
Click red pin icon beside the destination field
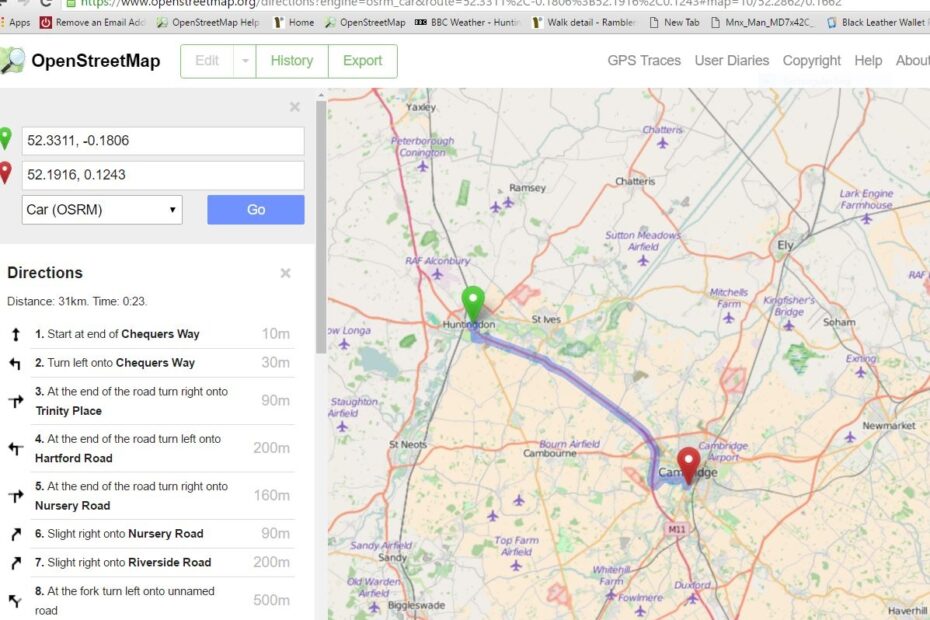(x=5, y=173)
